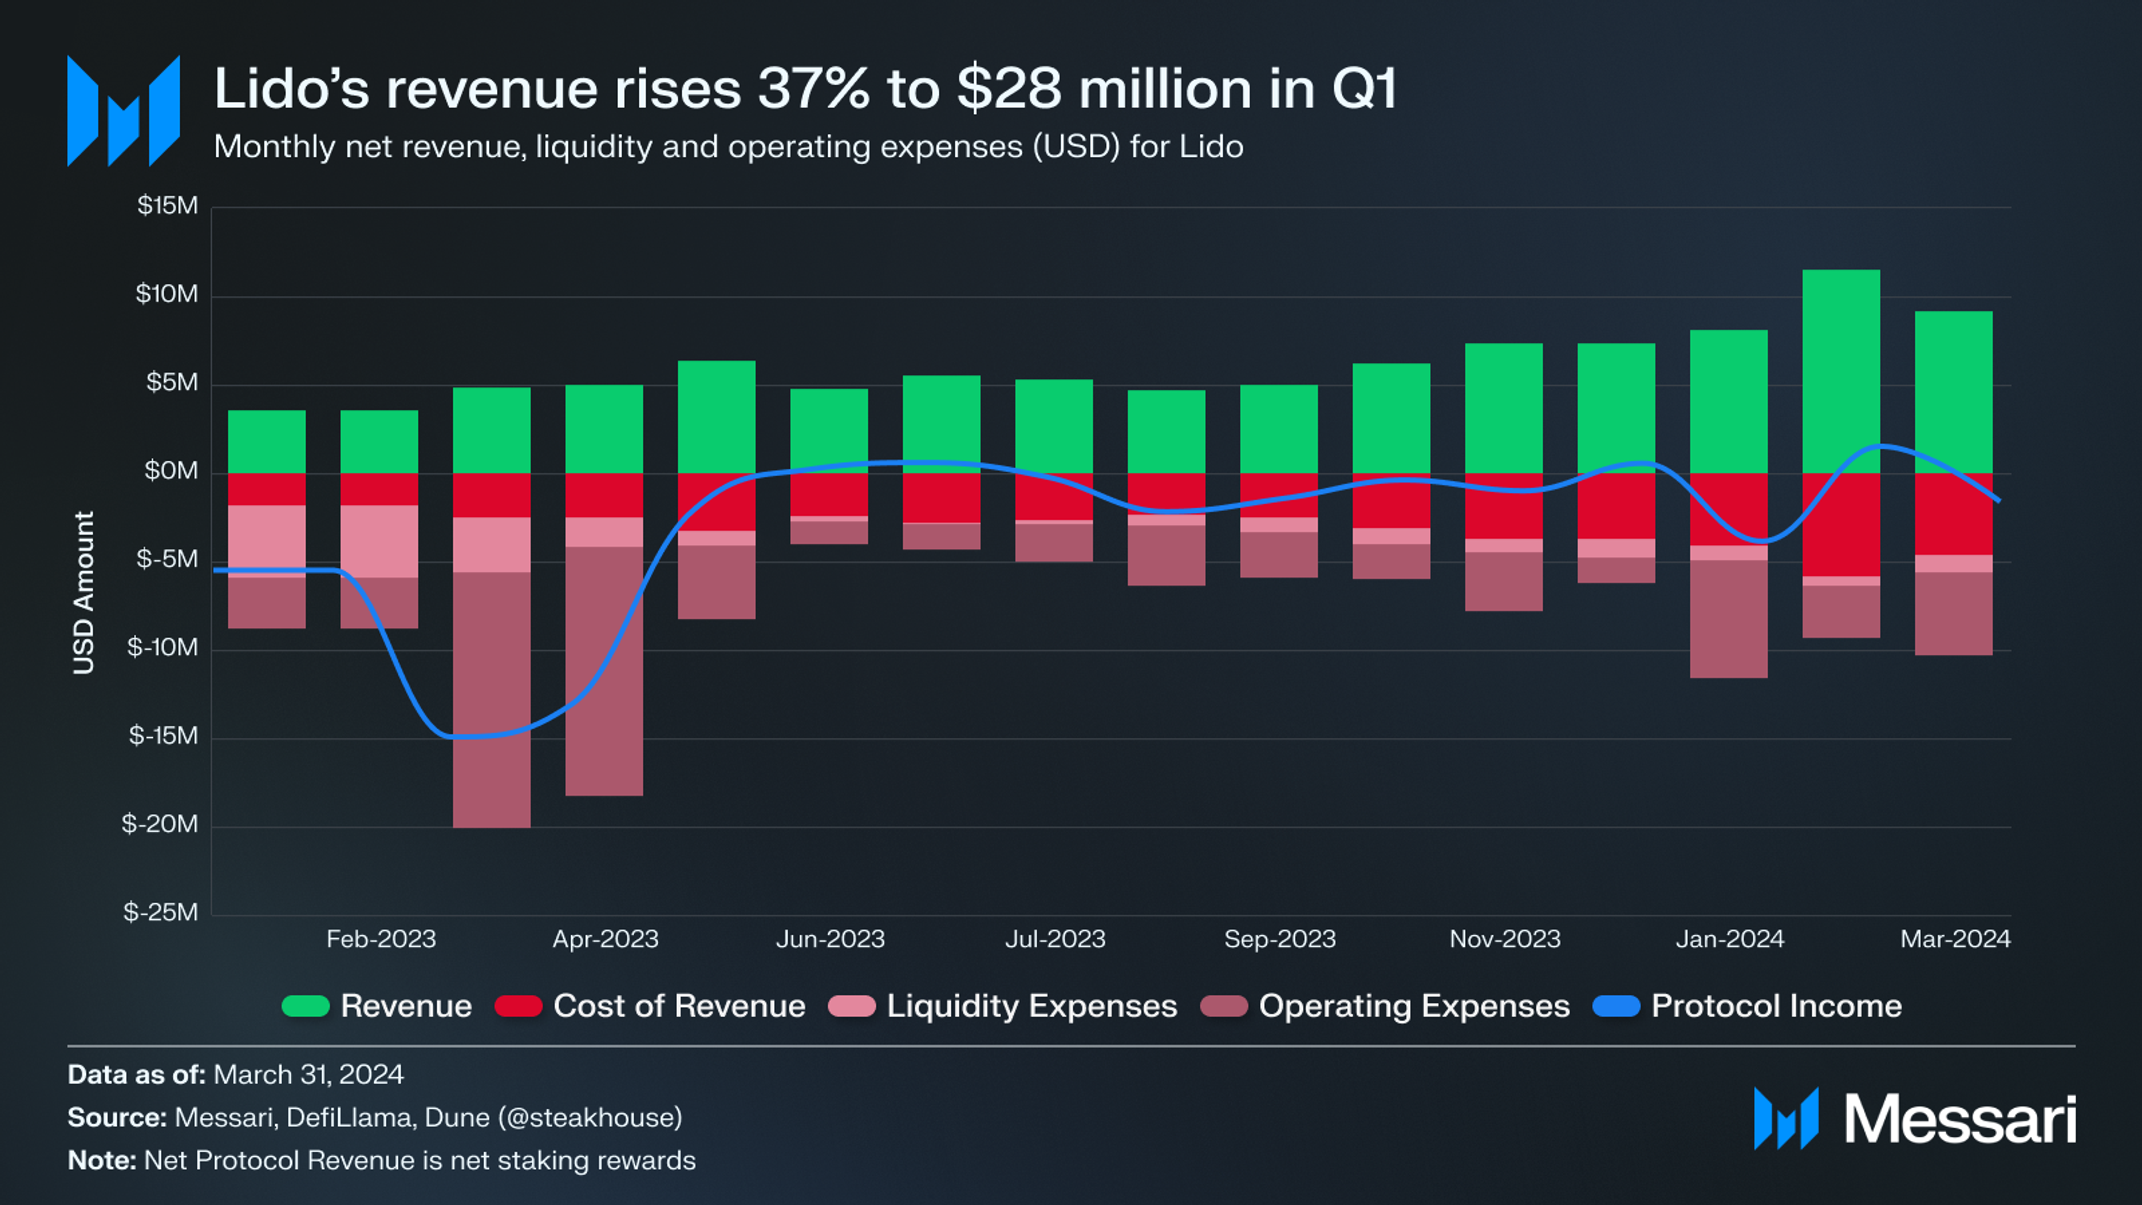Click the 'Operating Expenses' legend label
2142x1205 pixels.
(x=1414, y=1006)
